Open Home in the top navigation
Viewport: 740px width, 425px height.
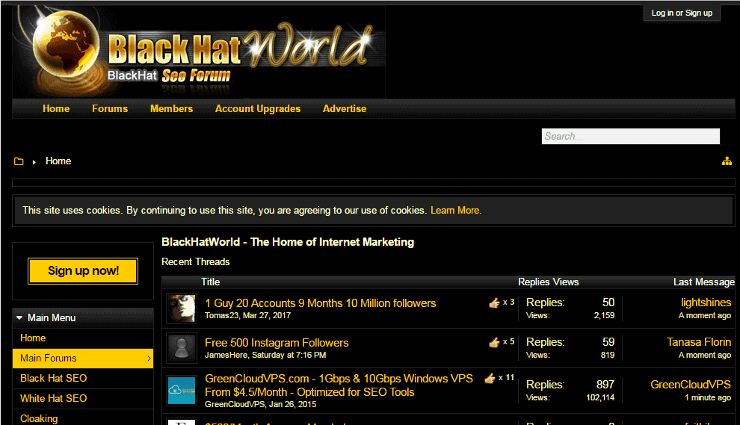point(56,108)
